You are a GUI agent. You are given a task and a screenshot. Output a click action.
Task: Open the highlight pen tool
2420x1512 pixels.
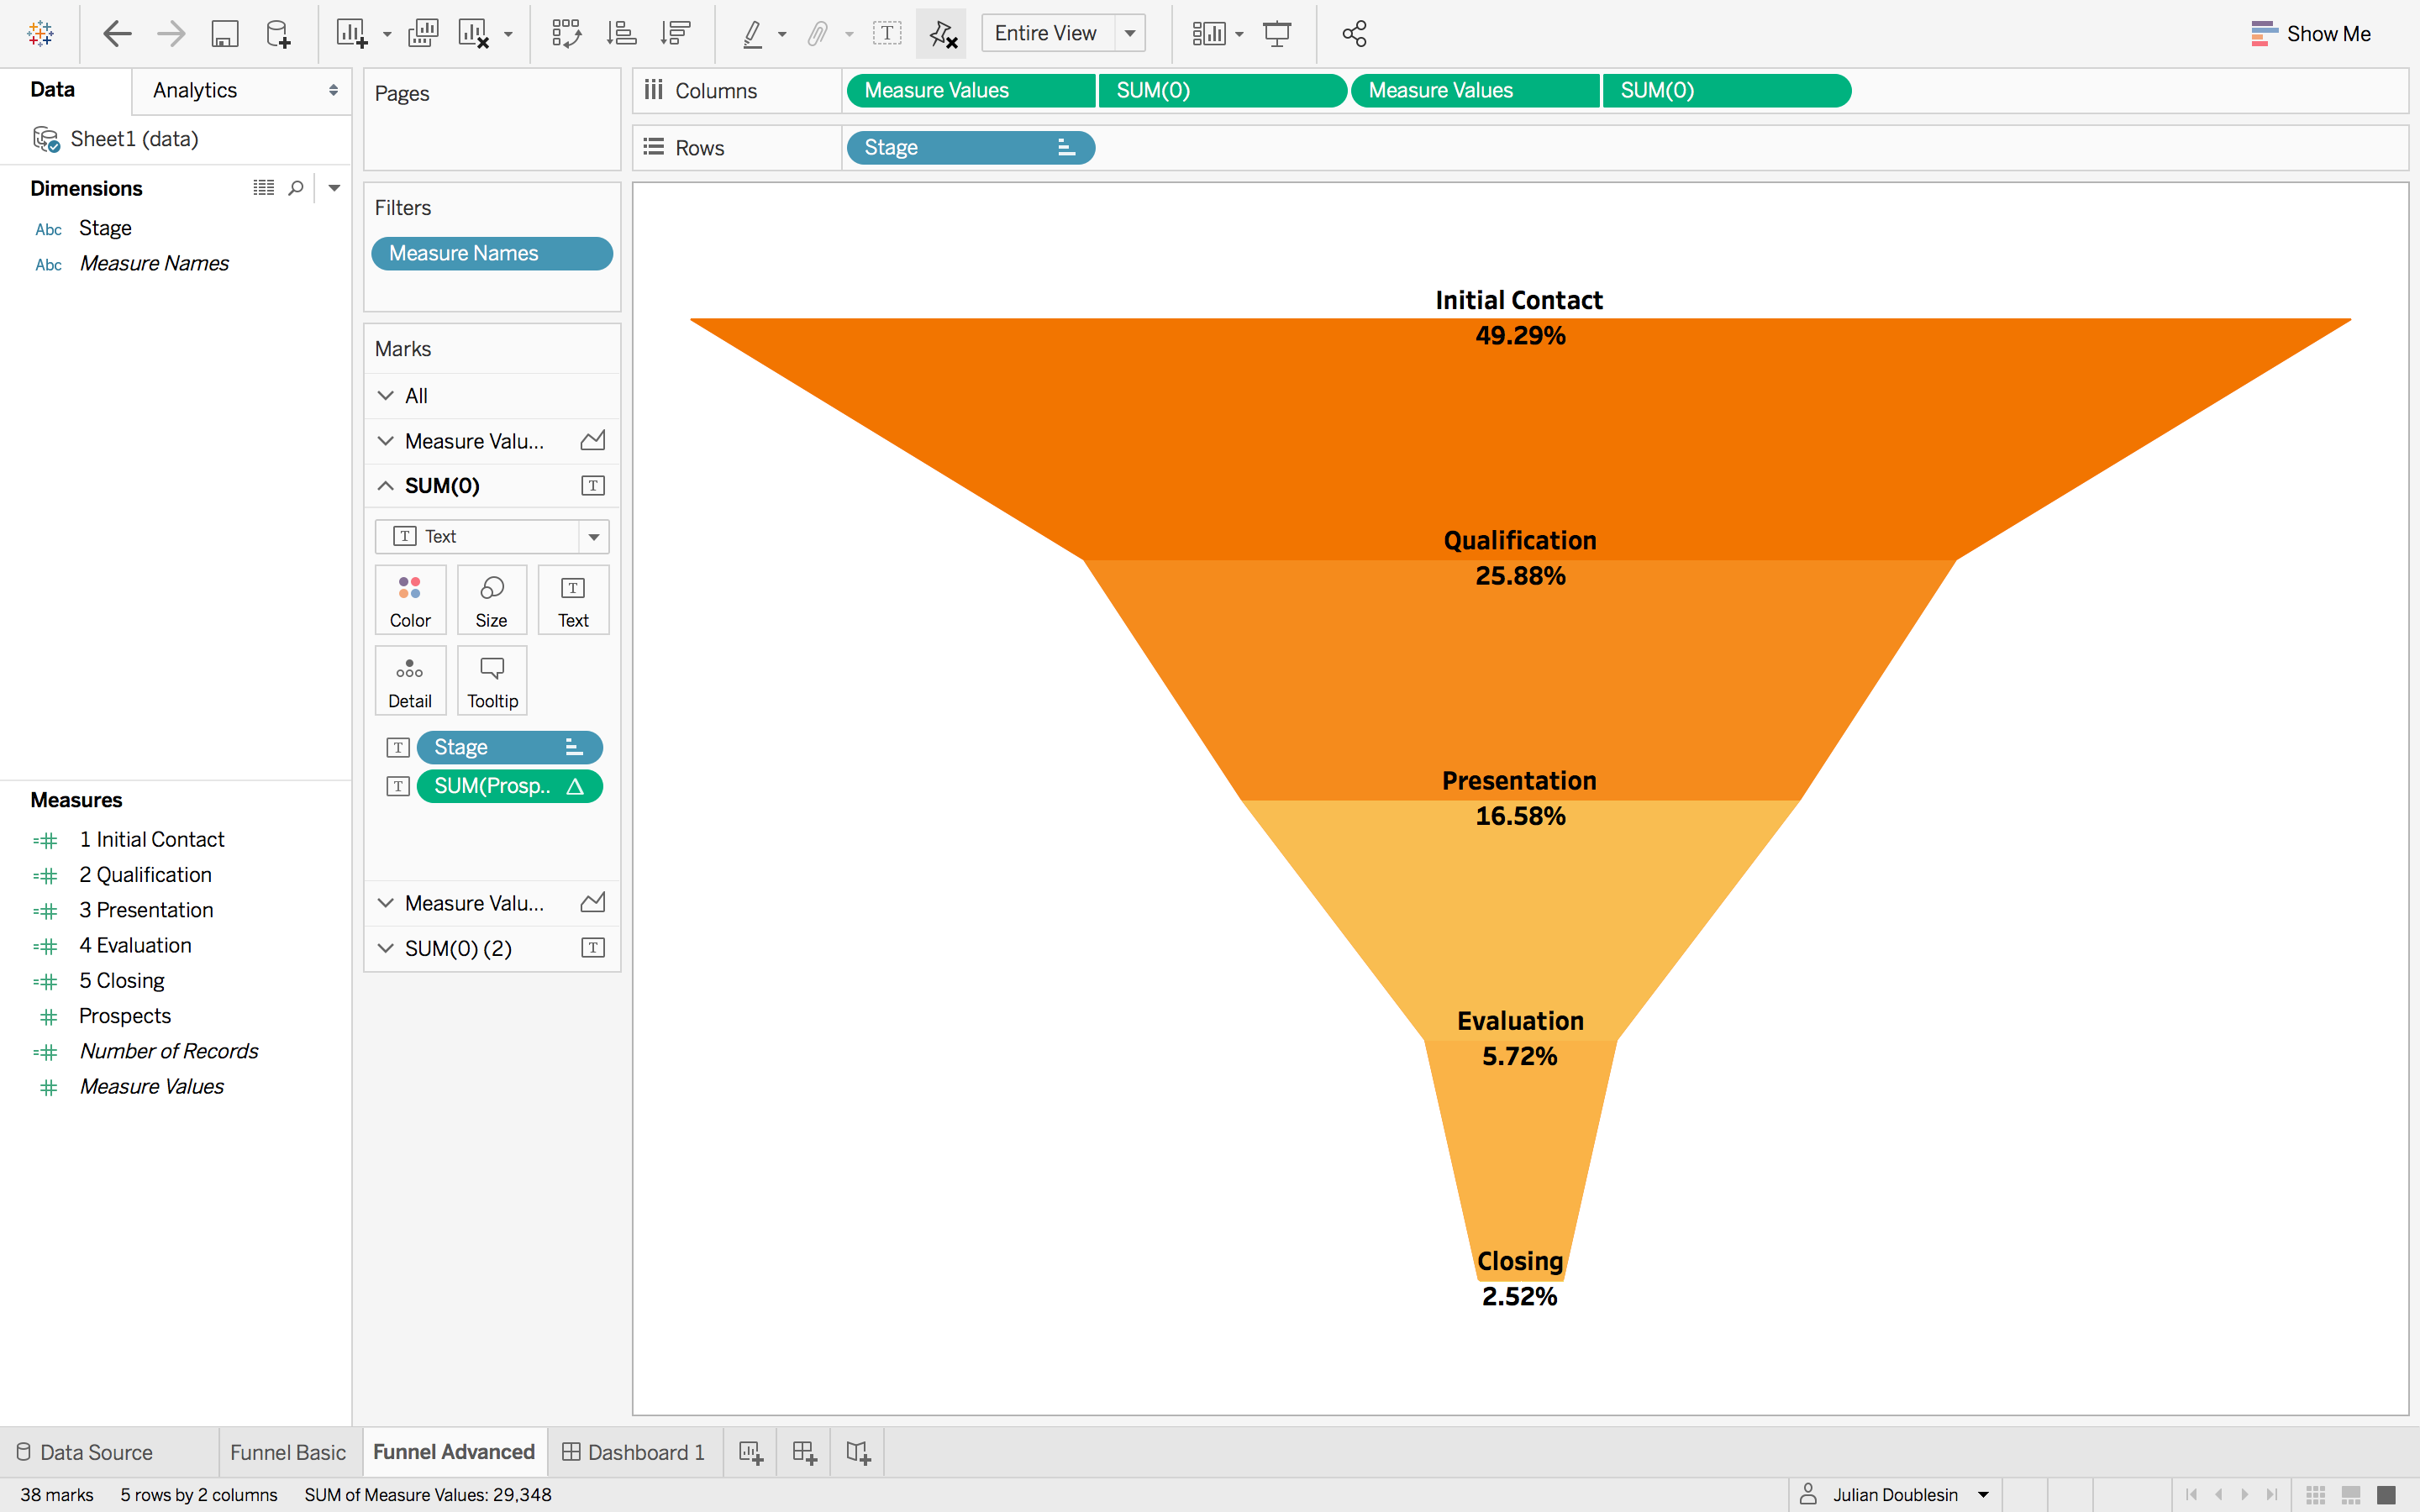pyautogui.click(x=753, y=34)
